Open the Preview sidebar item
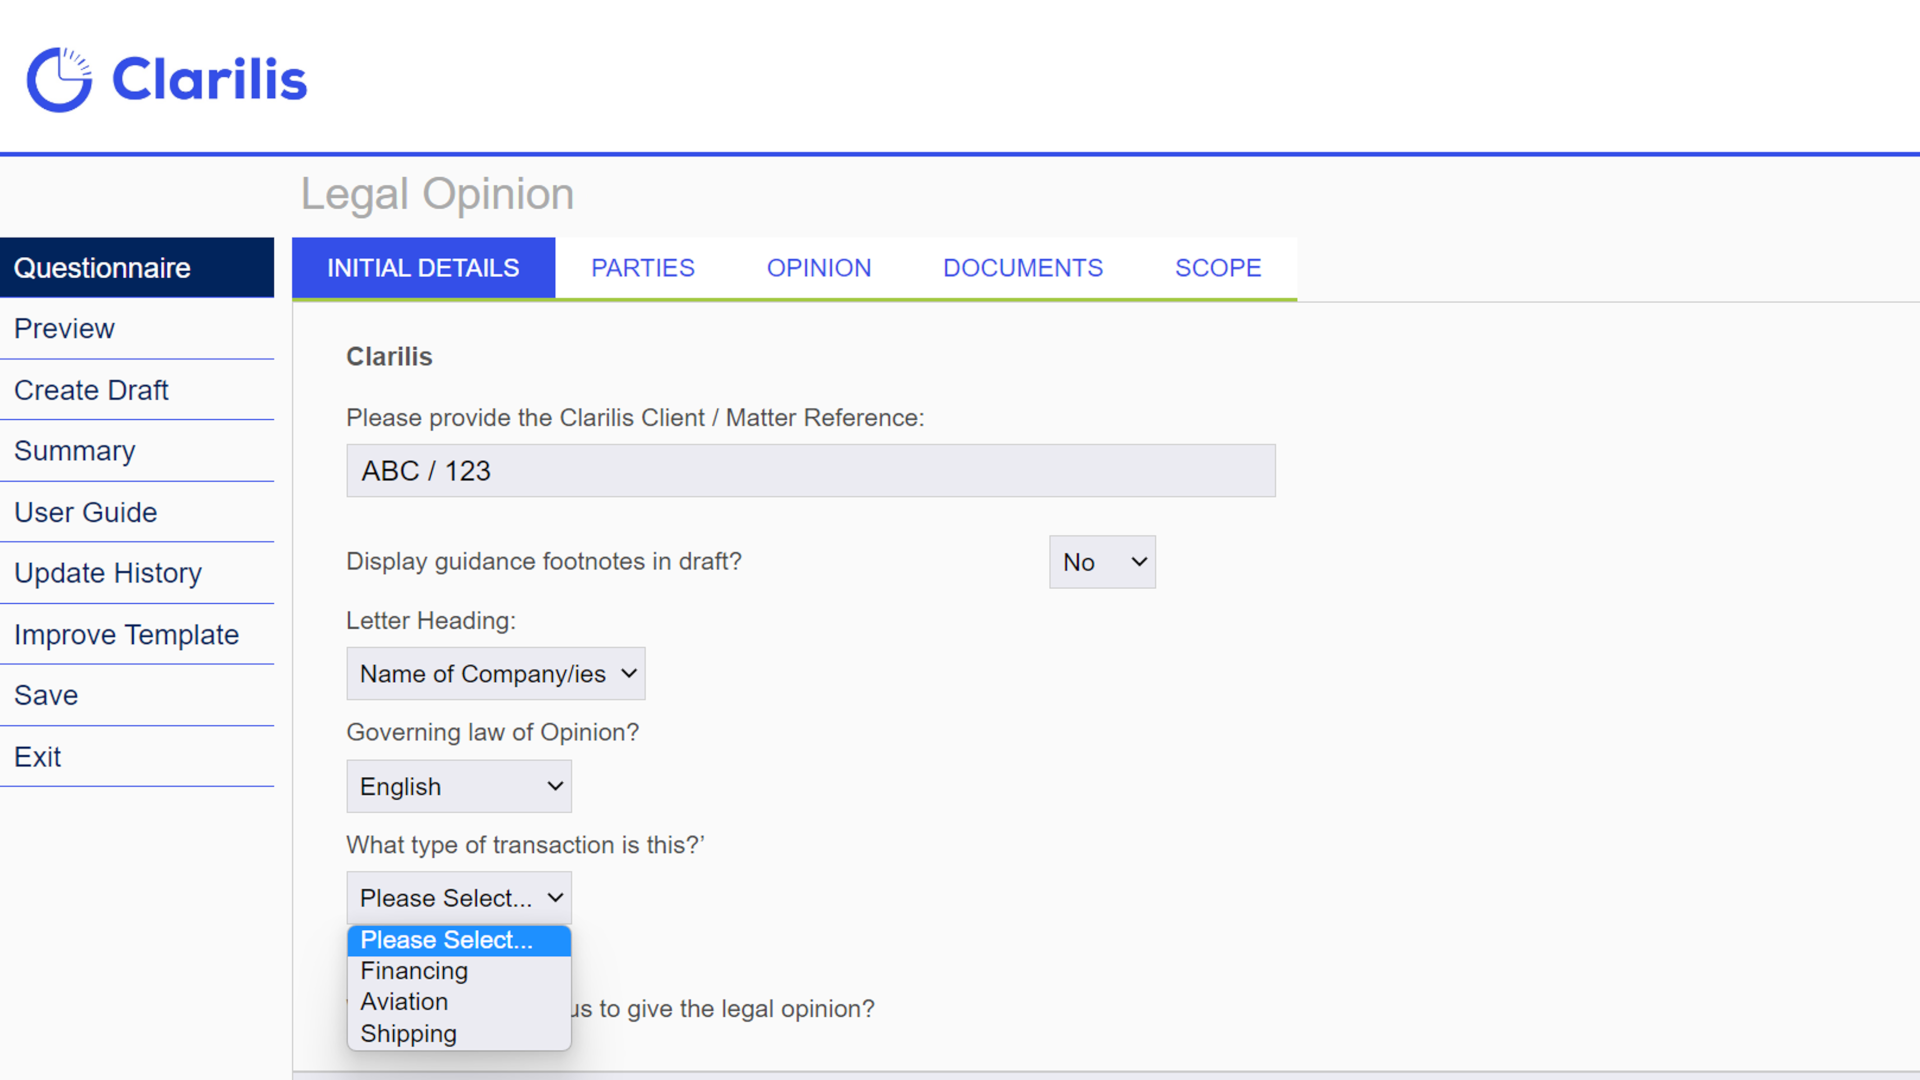This screenshot has height=1080, width=1920. tap(137, 329)
